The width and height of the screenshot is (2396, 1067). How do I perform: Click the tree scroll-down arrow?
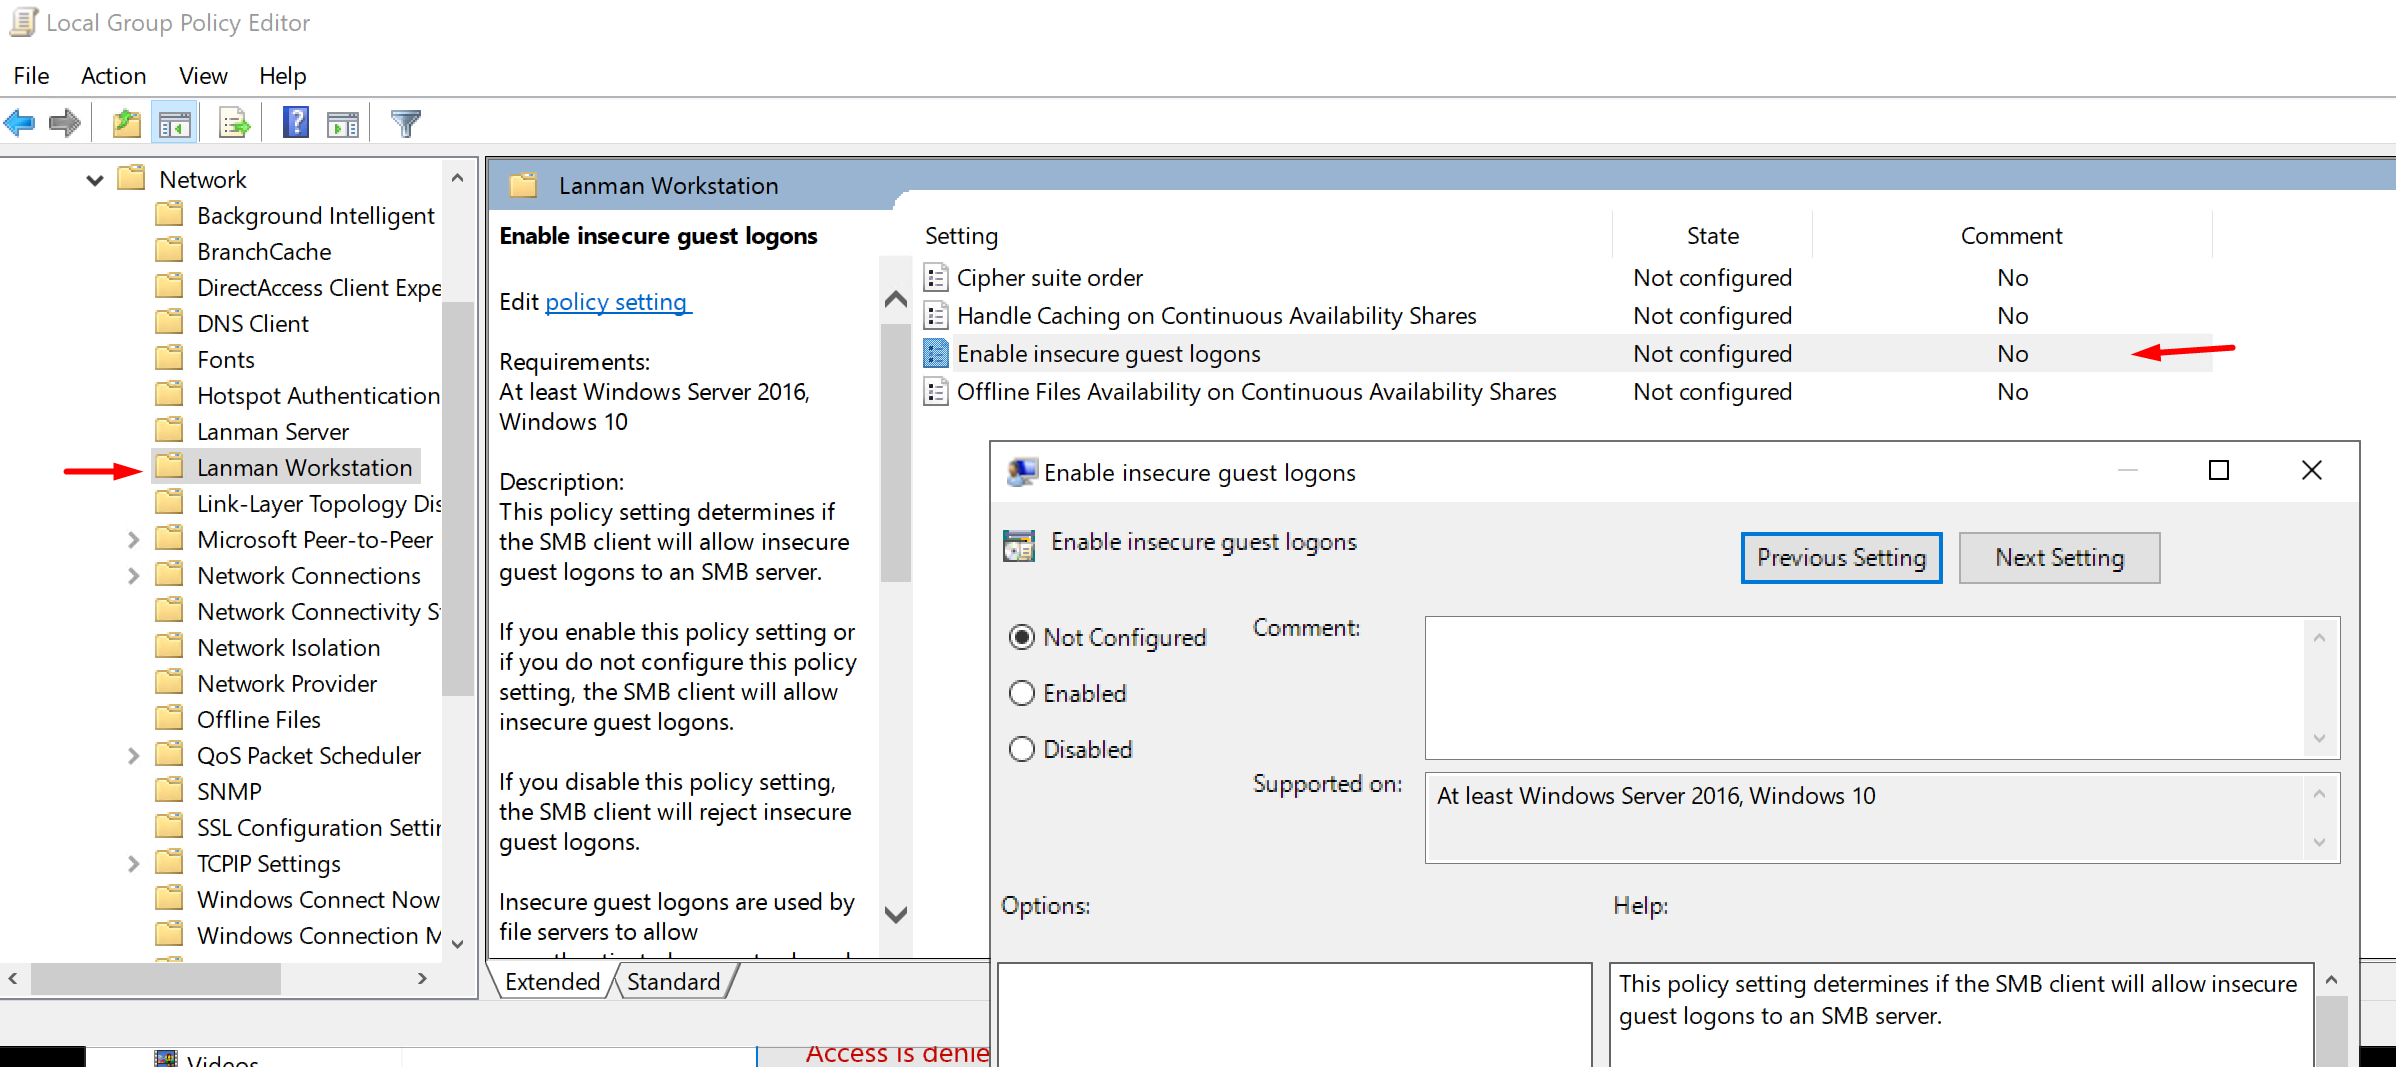tap(458, 944)
